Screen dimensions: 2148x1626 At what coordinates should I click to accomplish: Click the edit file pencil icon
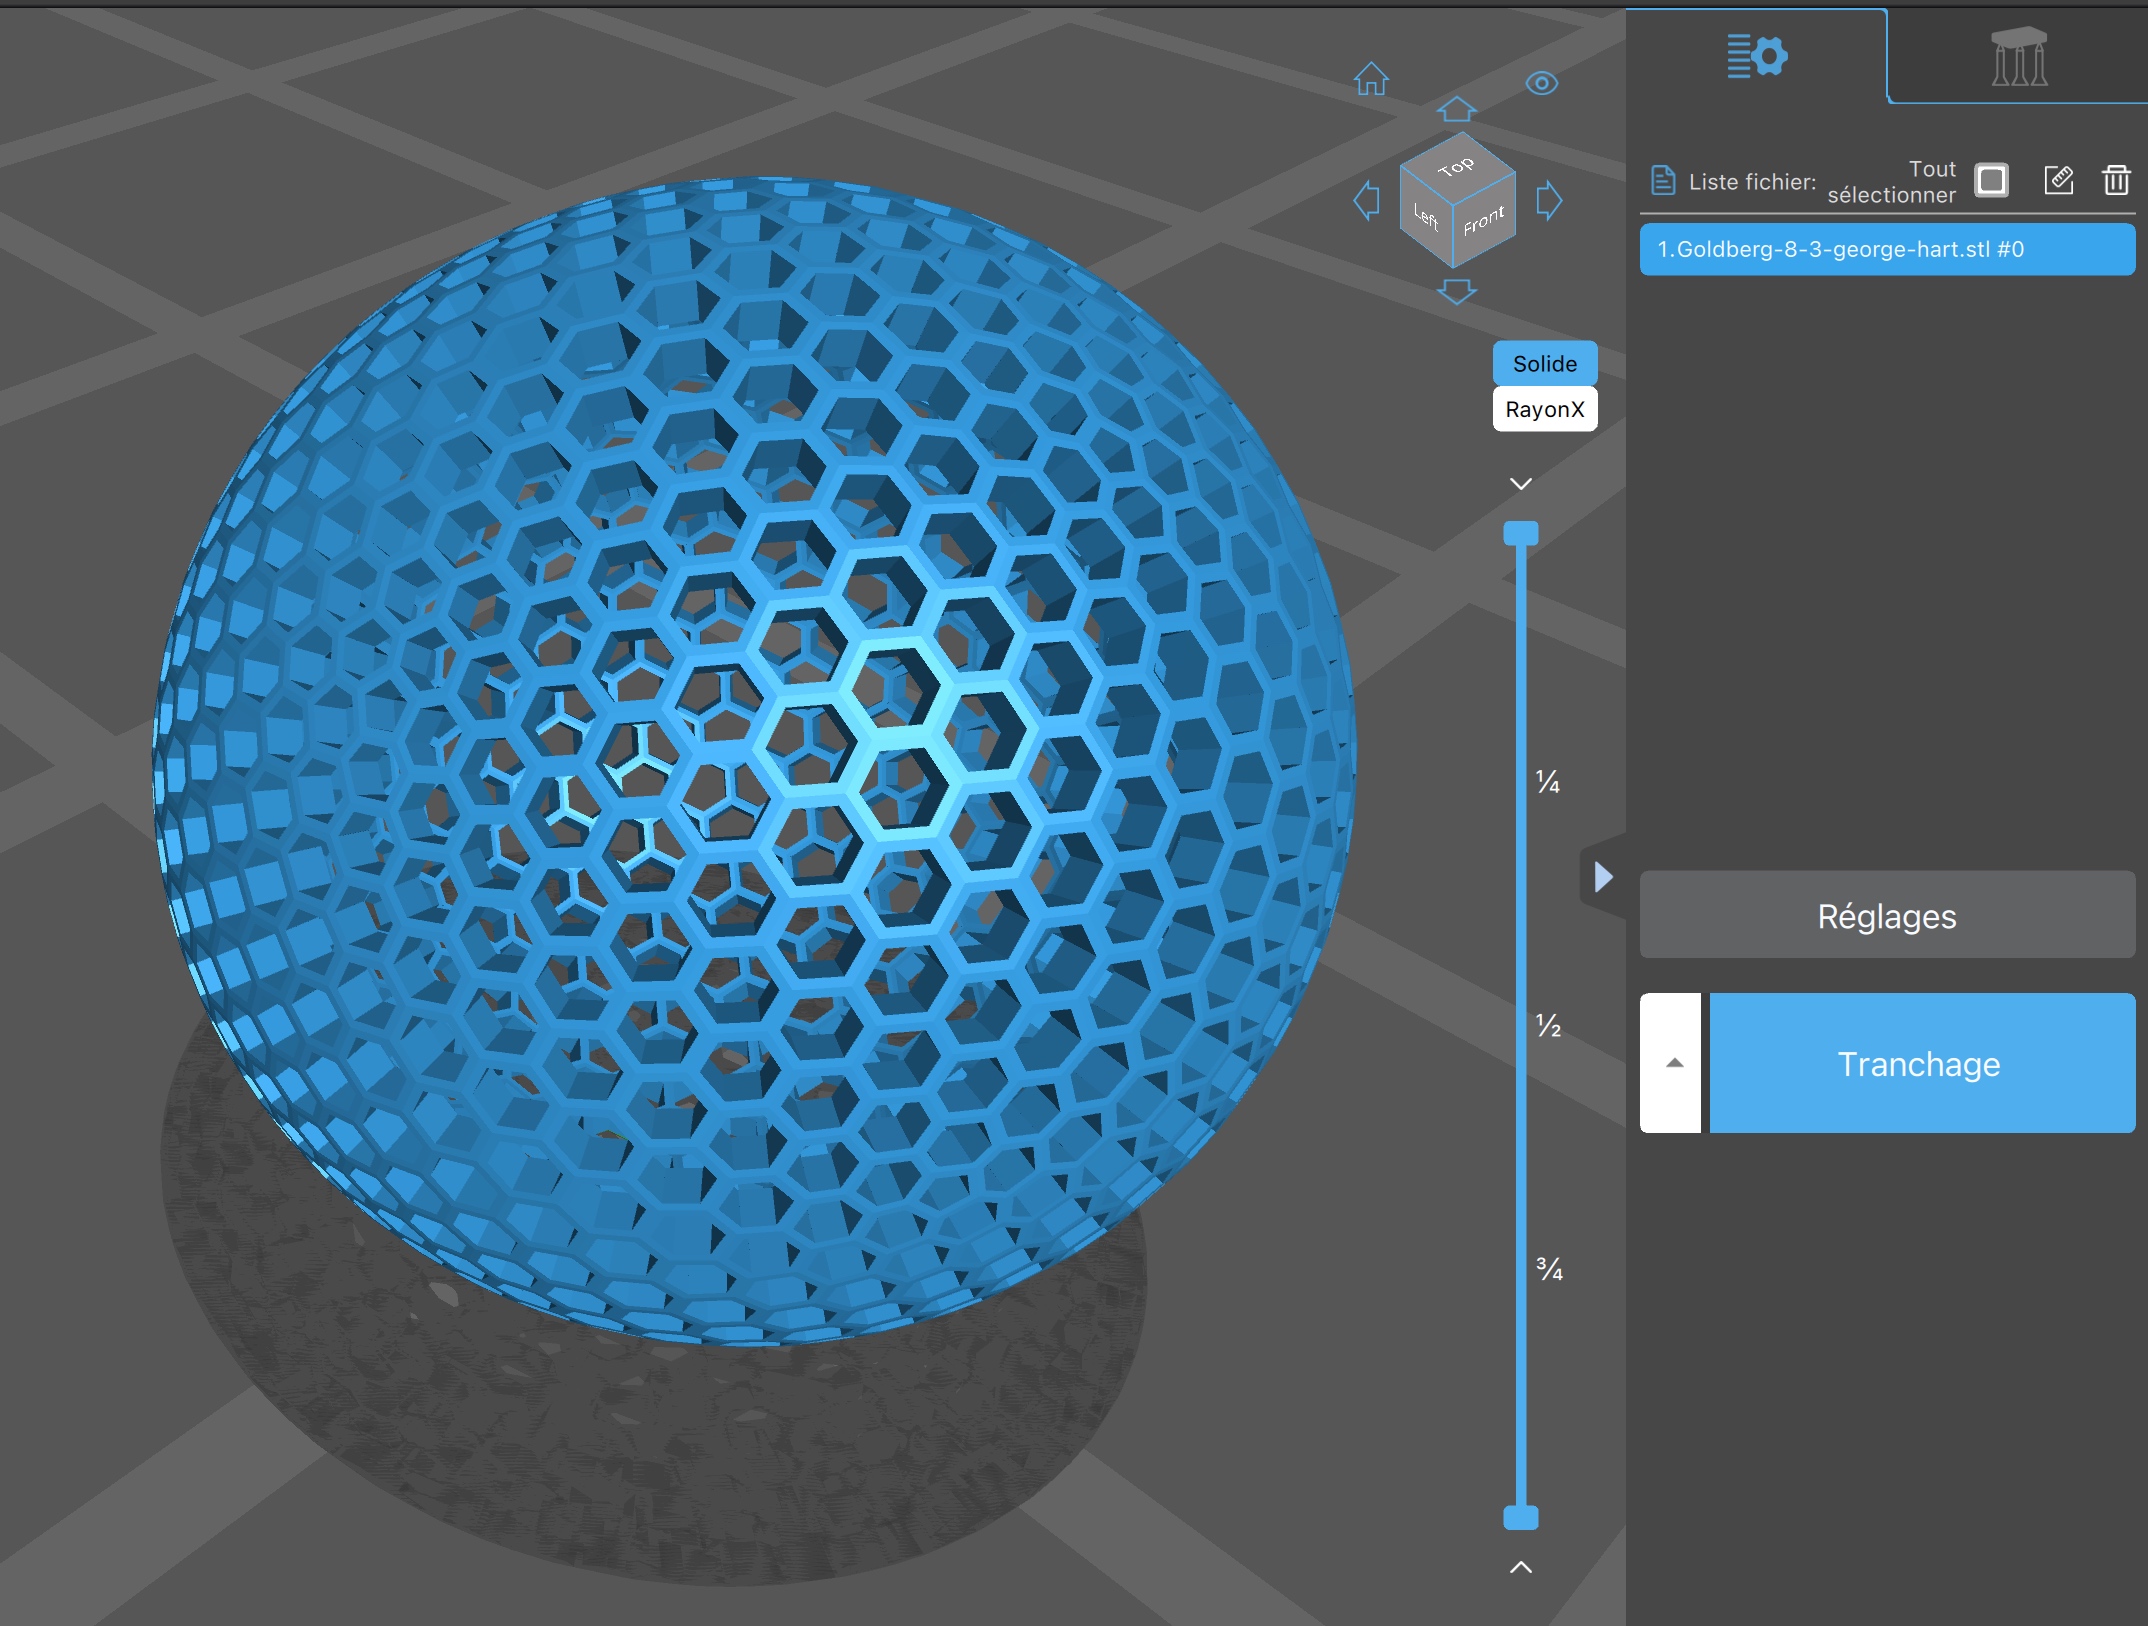click(2059, 180)
